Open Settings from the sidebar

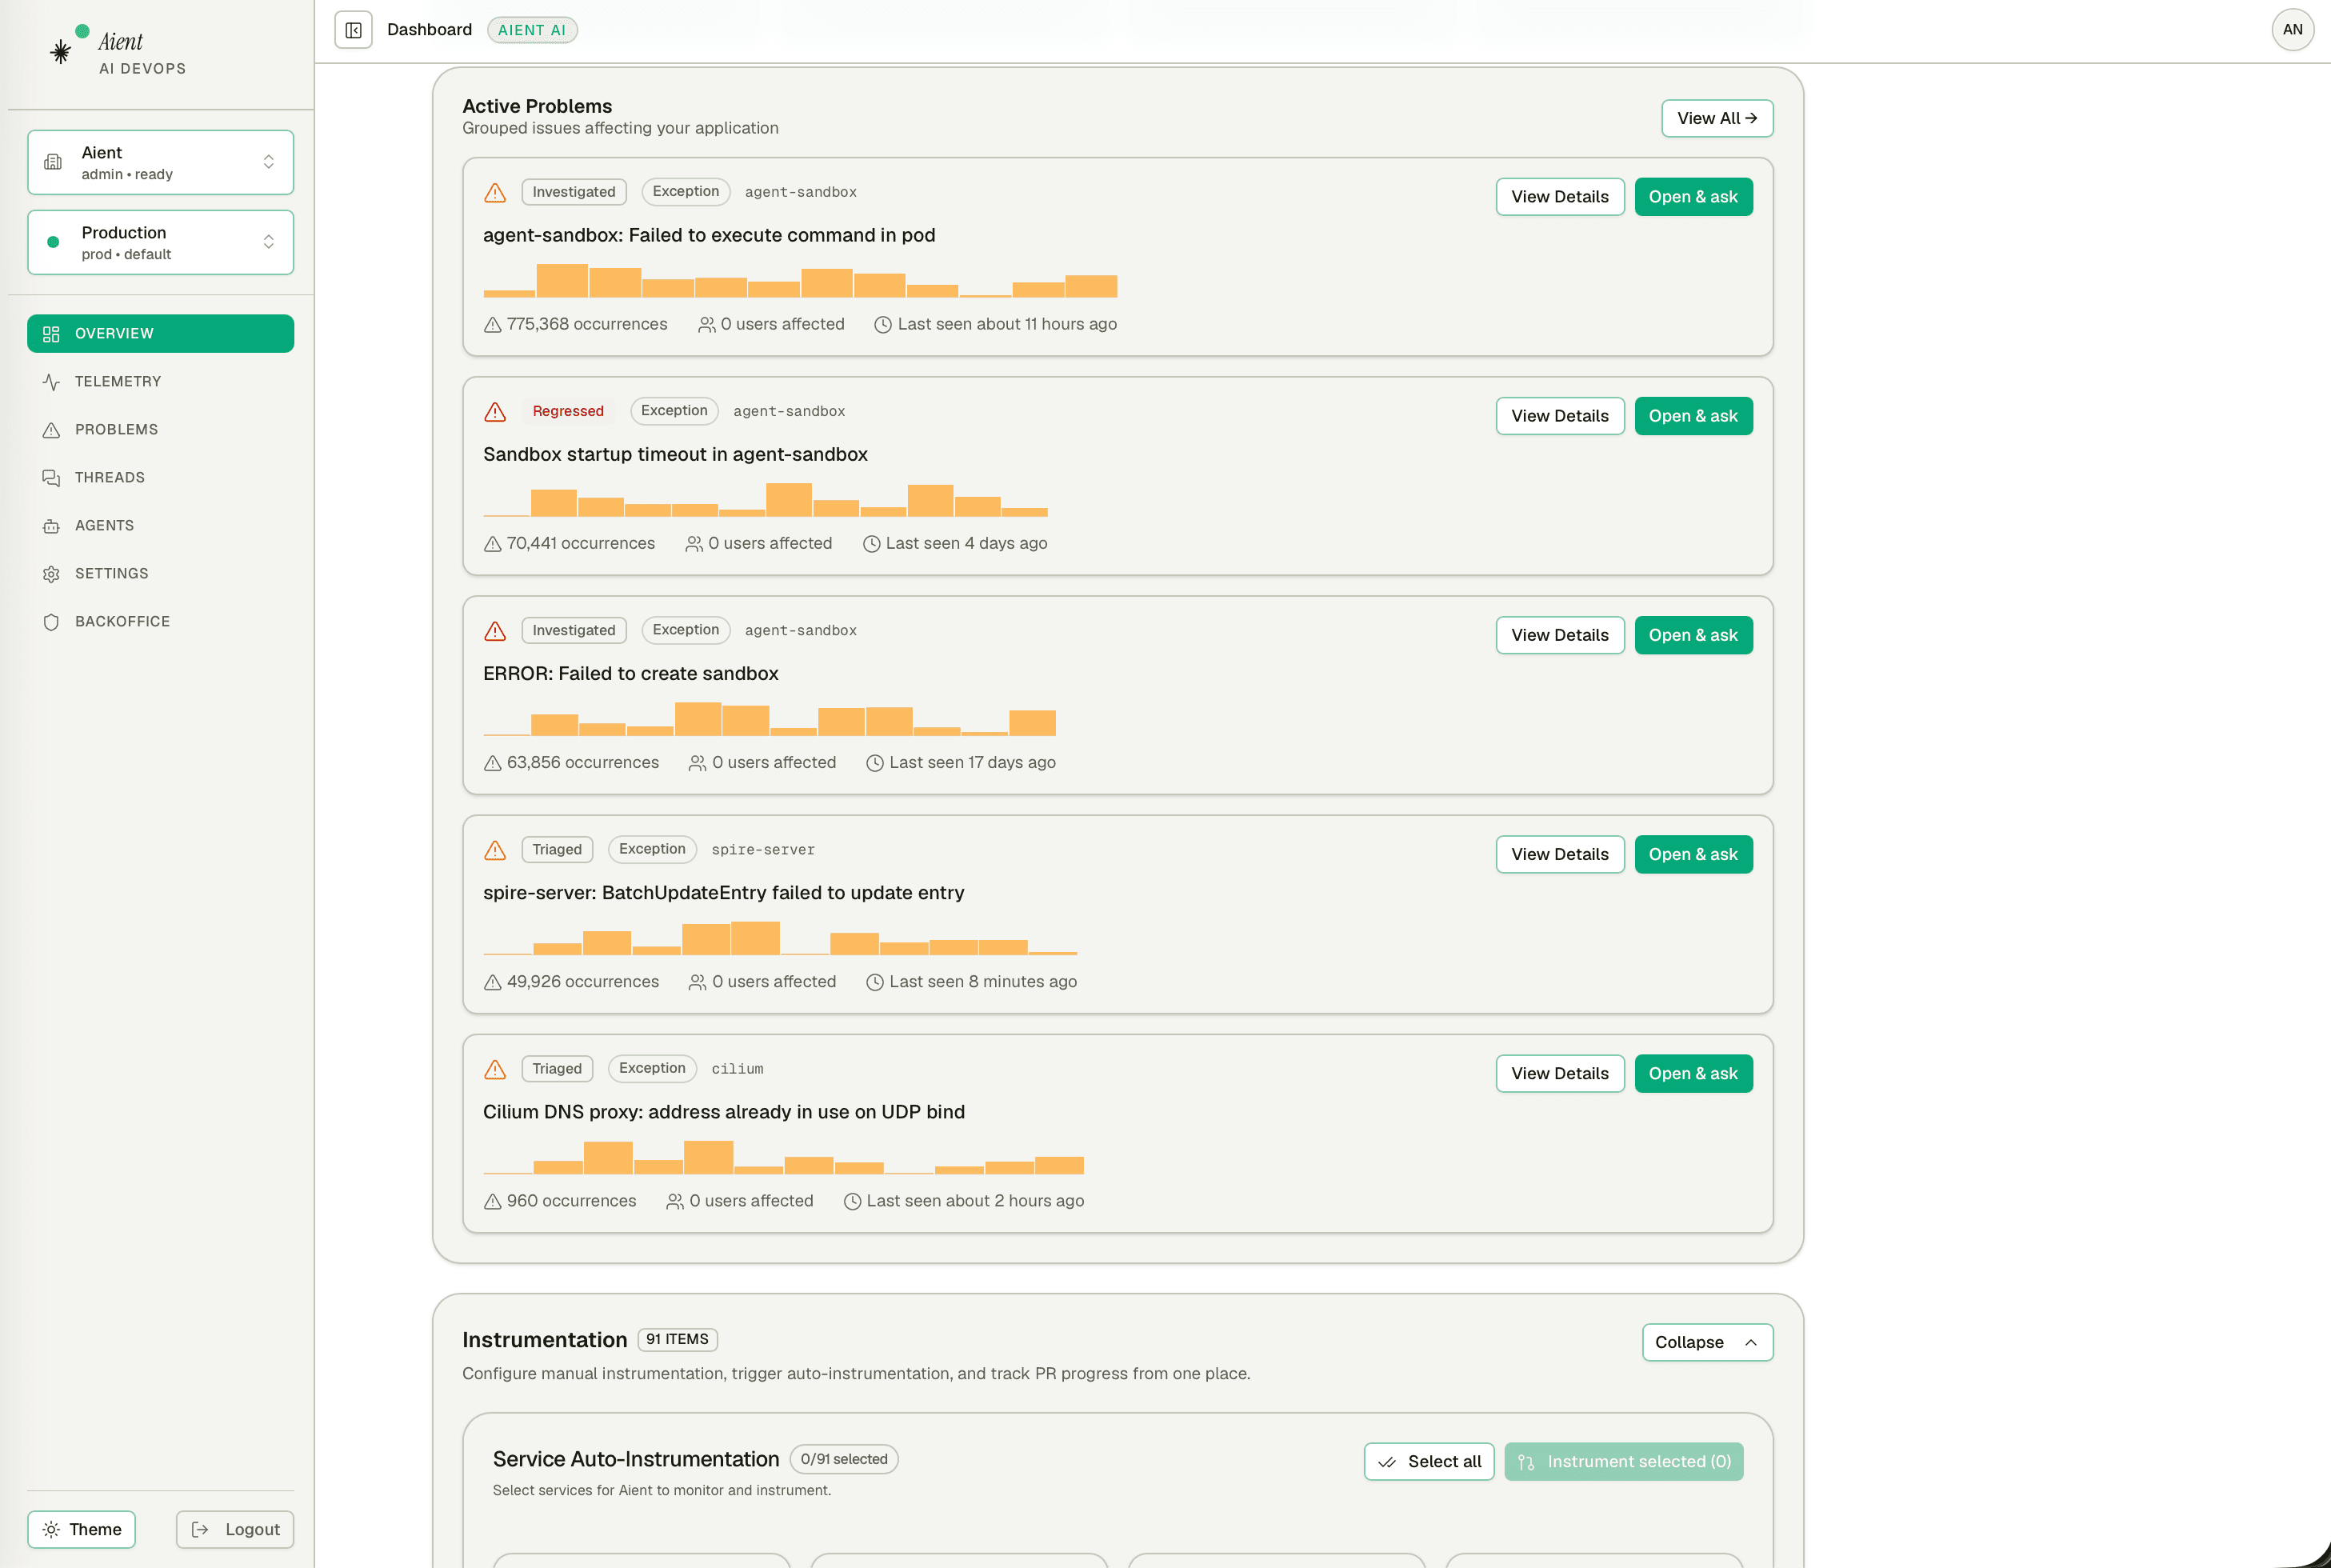[161, 574]
